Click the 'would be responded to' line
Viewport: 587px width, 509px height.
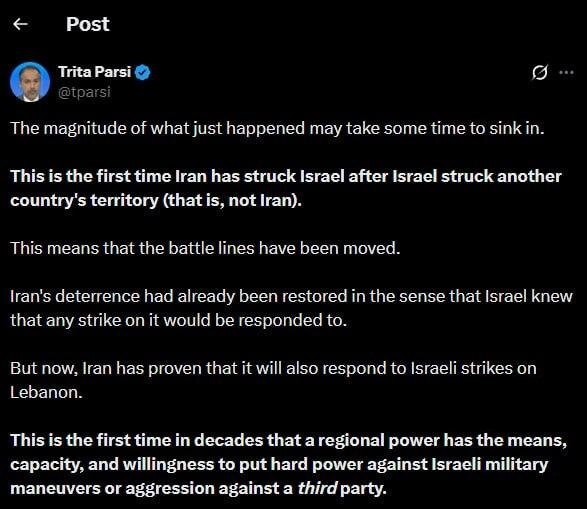(179, 320)
